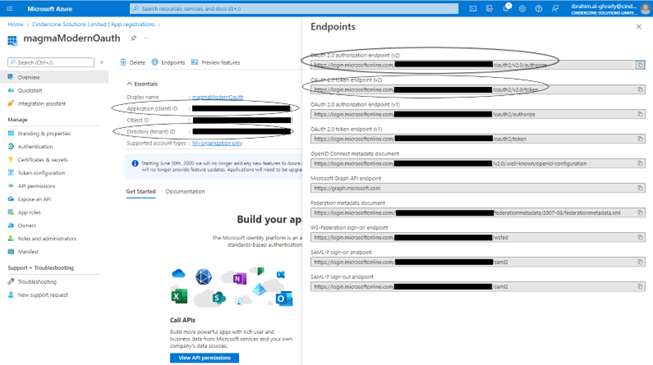The width and height of the screenshot is (653, 365).
Task: Open the Azure portal hamburger menu
Action: 10,8
